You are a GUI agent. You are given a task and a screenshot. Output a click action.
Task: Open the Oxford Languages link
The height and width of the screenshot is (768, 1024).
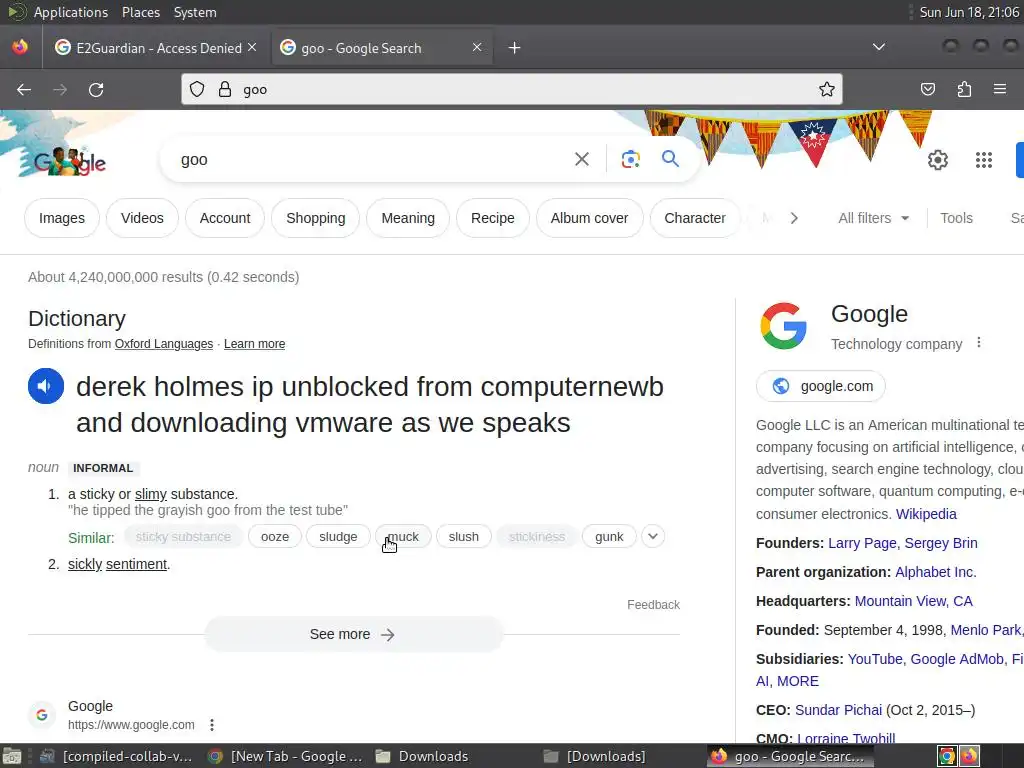(164, 344)
